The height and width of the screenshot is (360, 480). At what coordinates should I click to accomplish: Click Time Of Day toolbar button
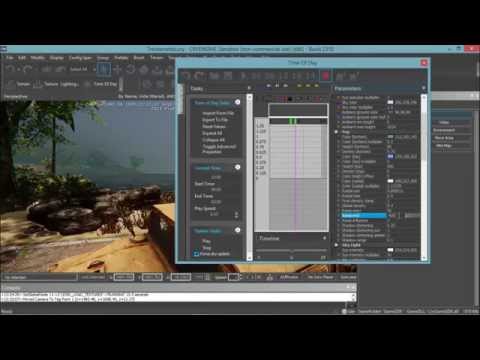point(101,84)
